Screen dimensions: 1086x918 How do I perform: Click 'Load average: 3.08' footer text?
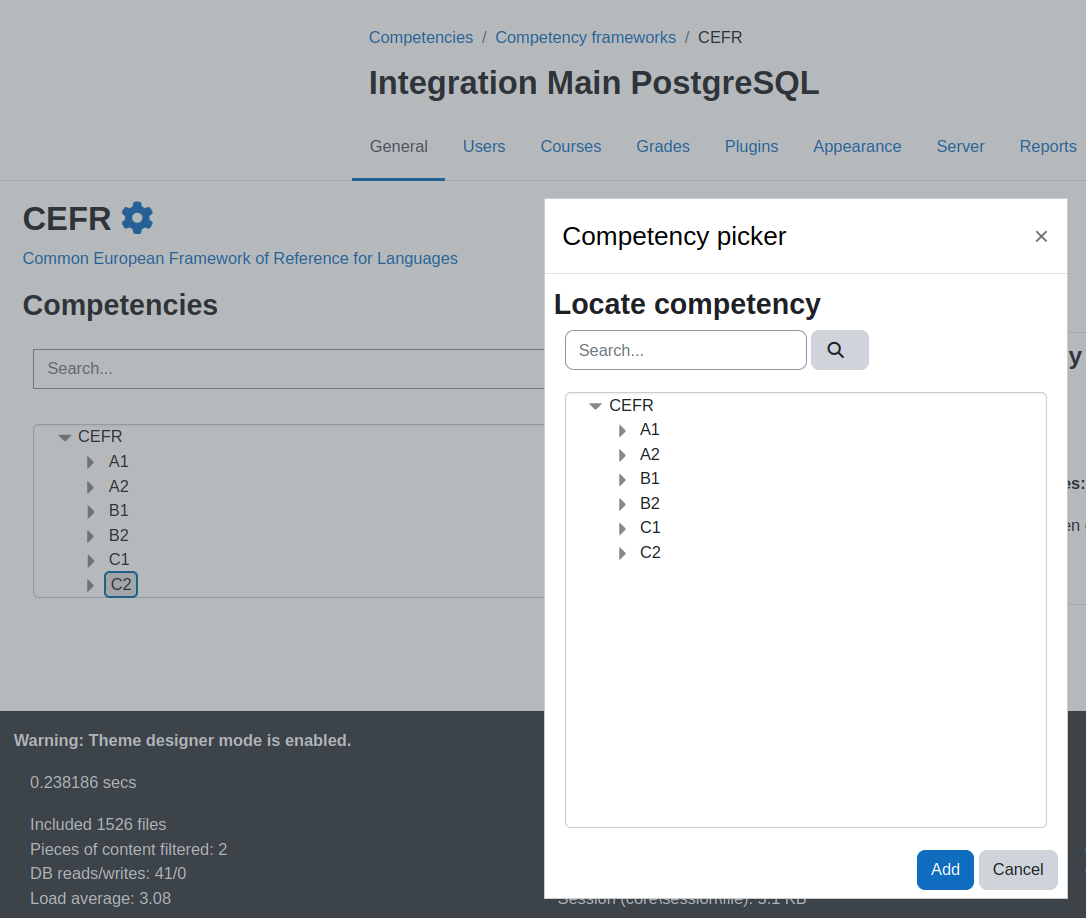(100, 899)
